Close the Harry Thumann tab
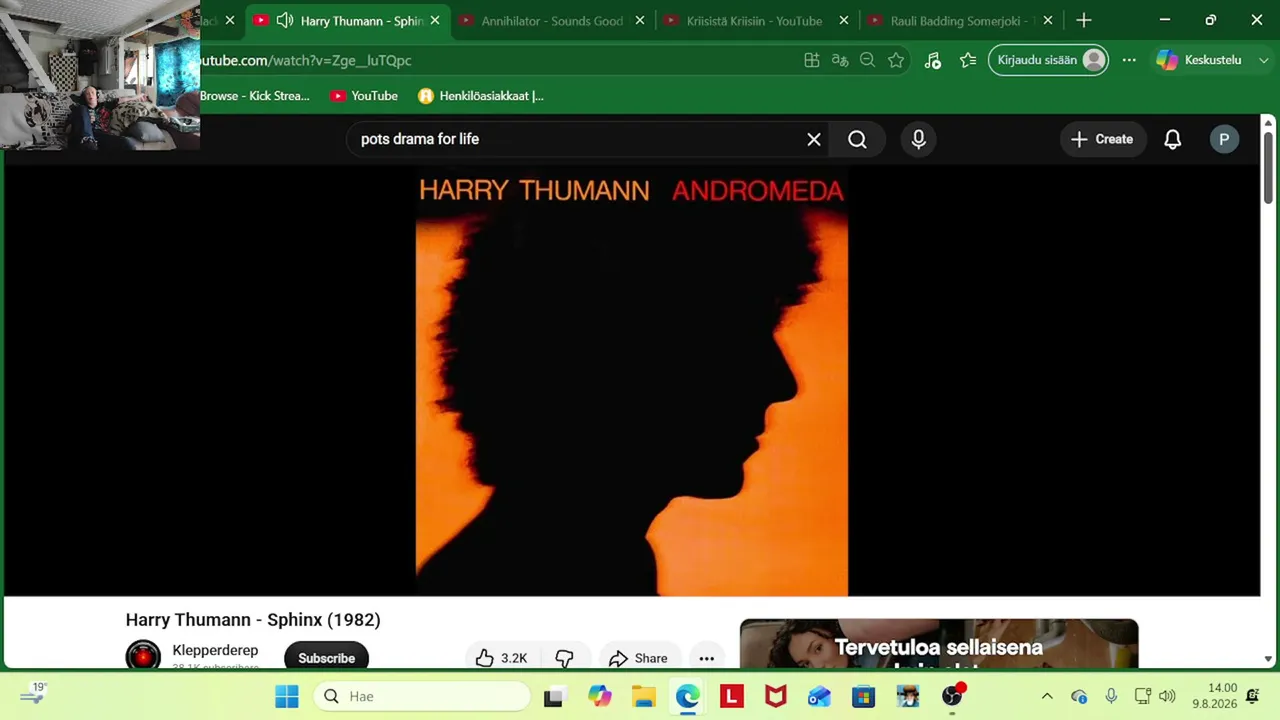Image resolution: width=1280 pixels, height=720 pixels. (x=435, y=20)
